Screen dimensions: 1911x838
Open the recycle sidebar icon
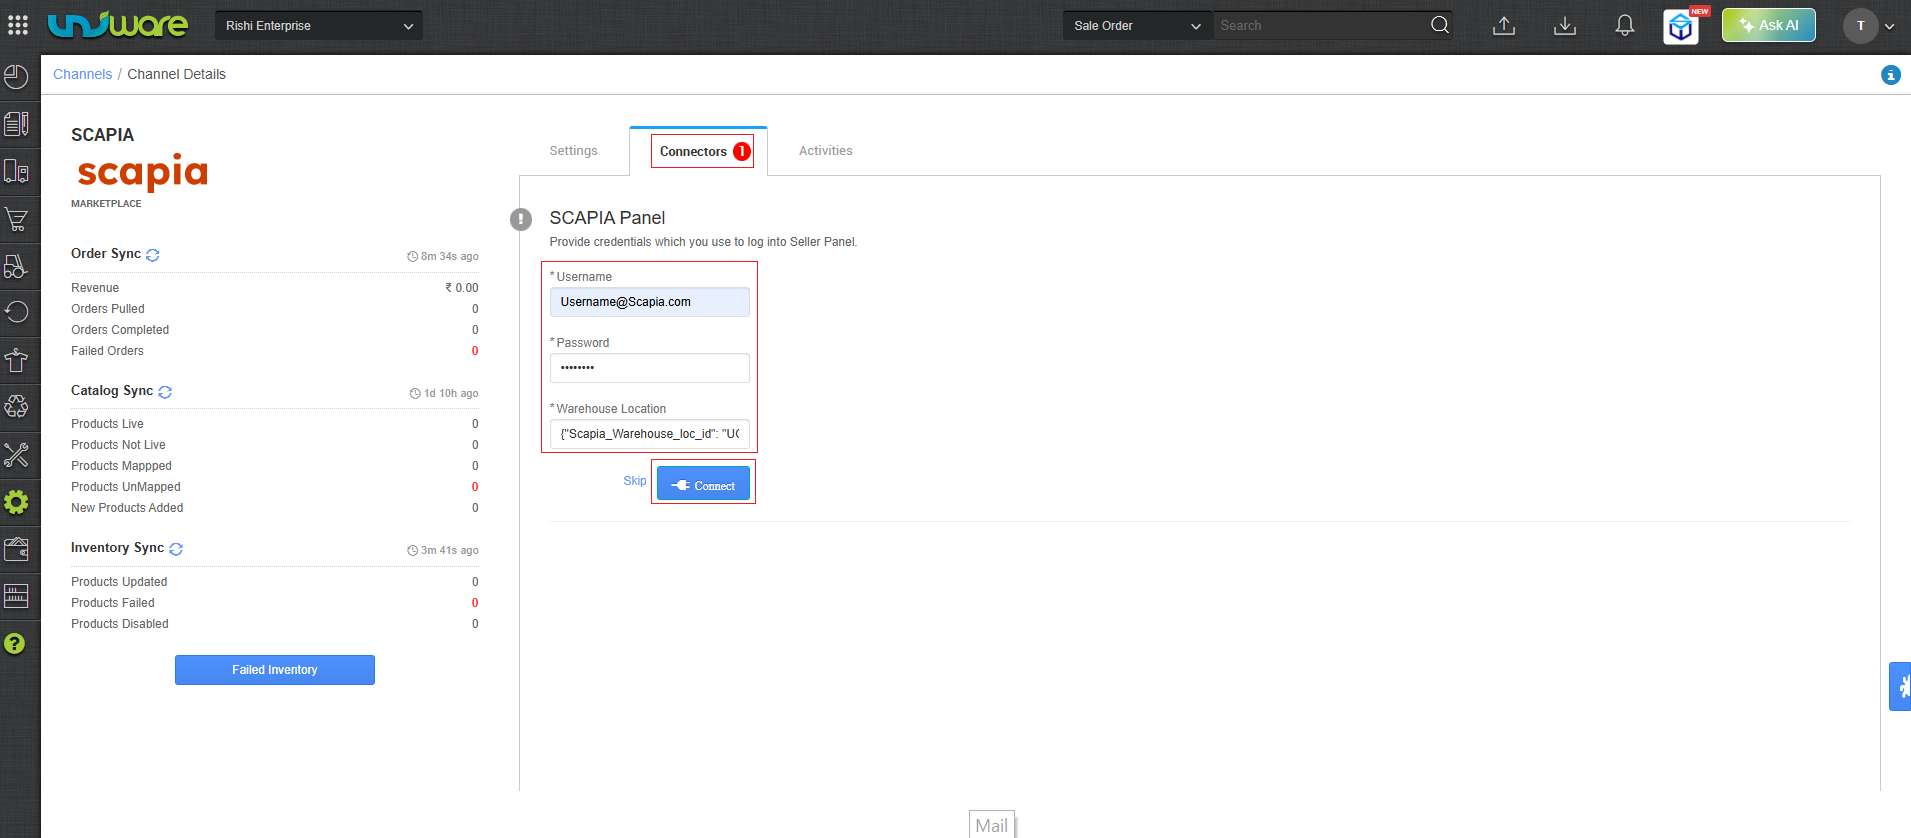click(17, 406)
